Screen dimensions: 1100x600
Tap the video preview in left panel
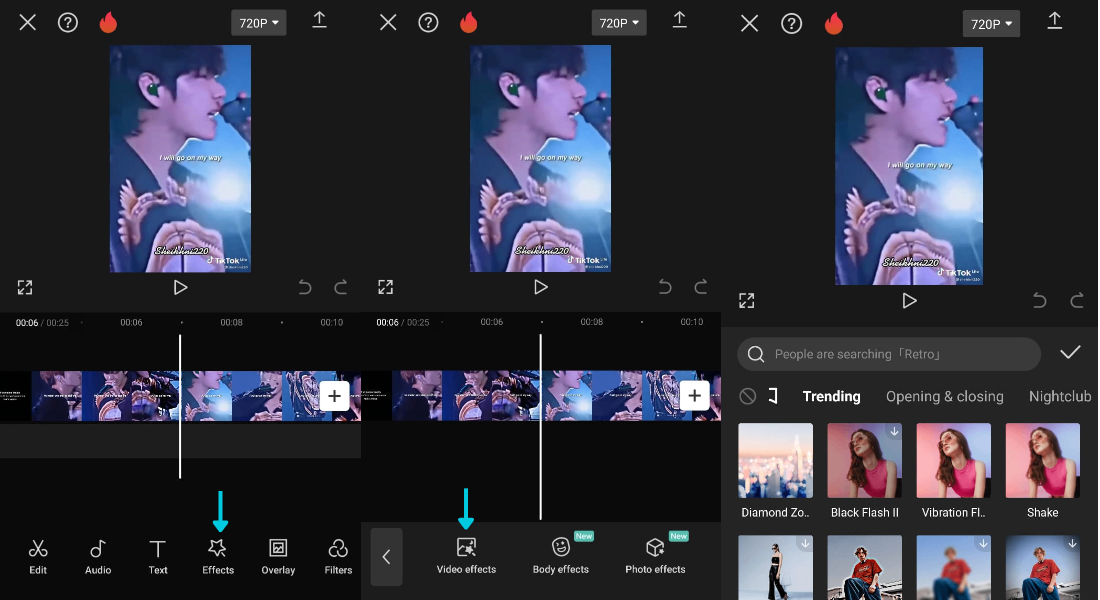[x=180, y=159]
